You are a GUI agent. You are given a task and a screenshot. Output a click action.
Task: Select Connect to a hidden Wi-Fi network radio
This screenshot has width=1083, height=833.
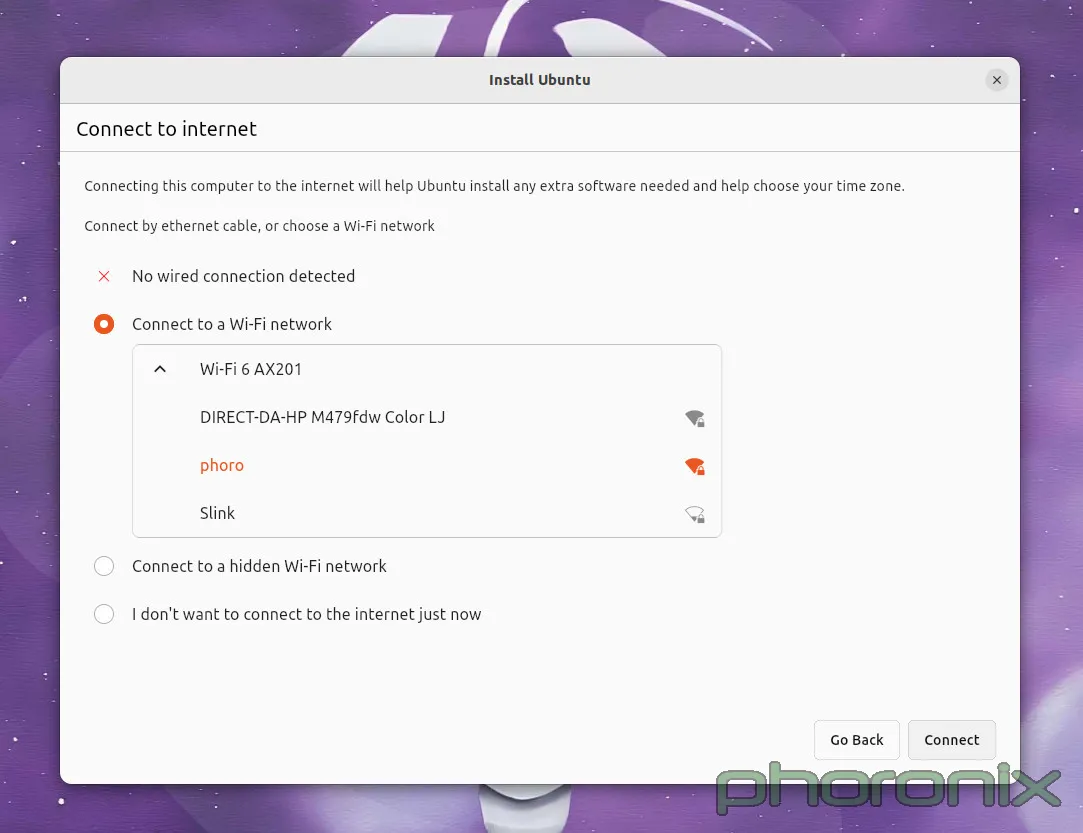pyautogui.click(x=104, y=566)
